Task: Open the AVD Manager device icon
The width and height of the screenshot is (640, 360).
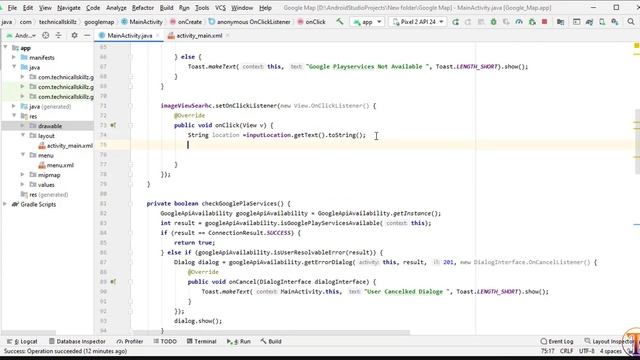Action: click(602, 22)
